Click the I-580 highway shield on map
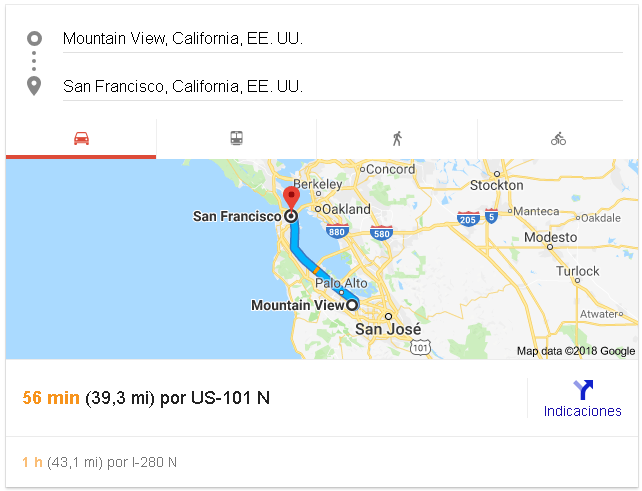 [380, 233]
